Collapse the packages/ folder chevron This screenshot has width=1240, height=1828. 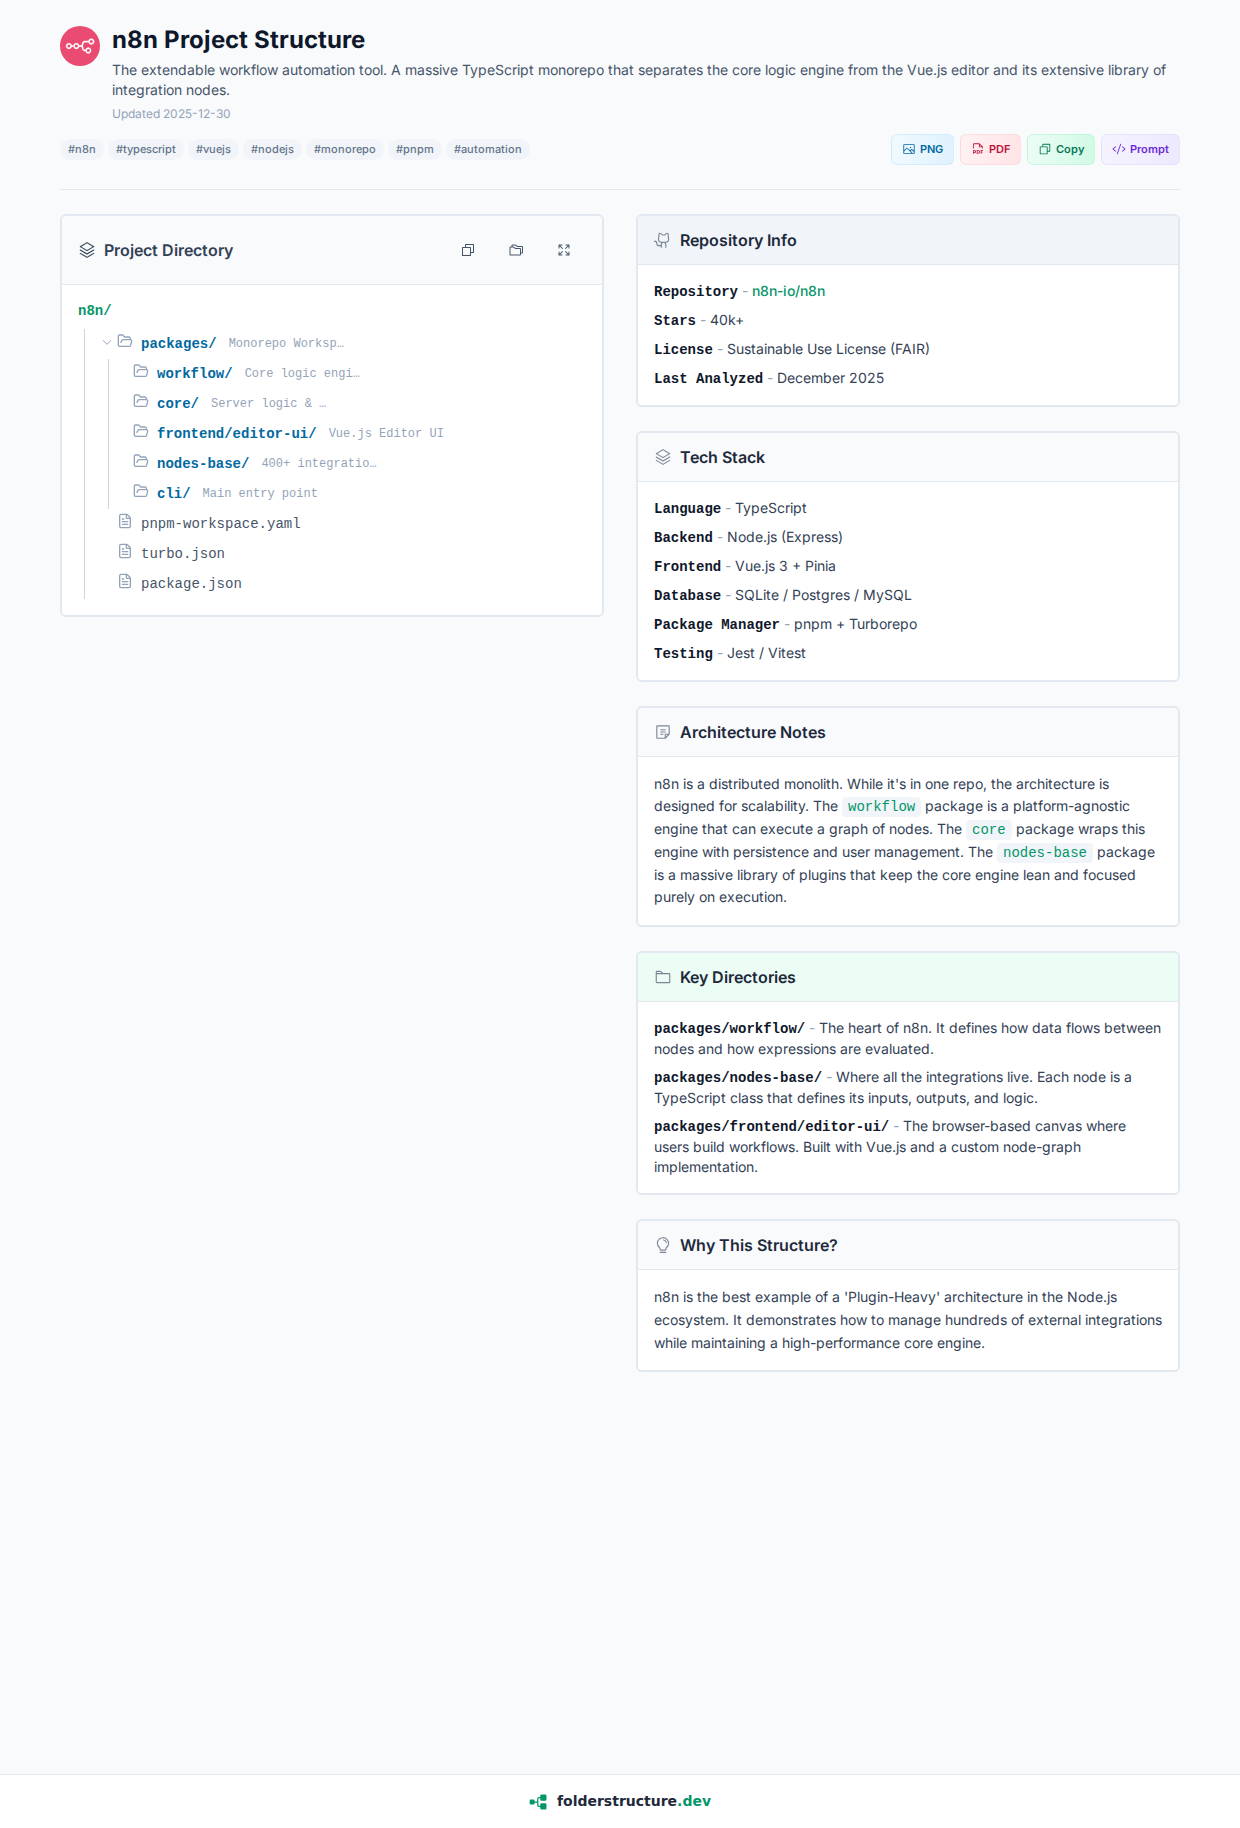(107, 343)
